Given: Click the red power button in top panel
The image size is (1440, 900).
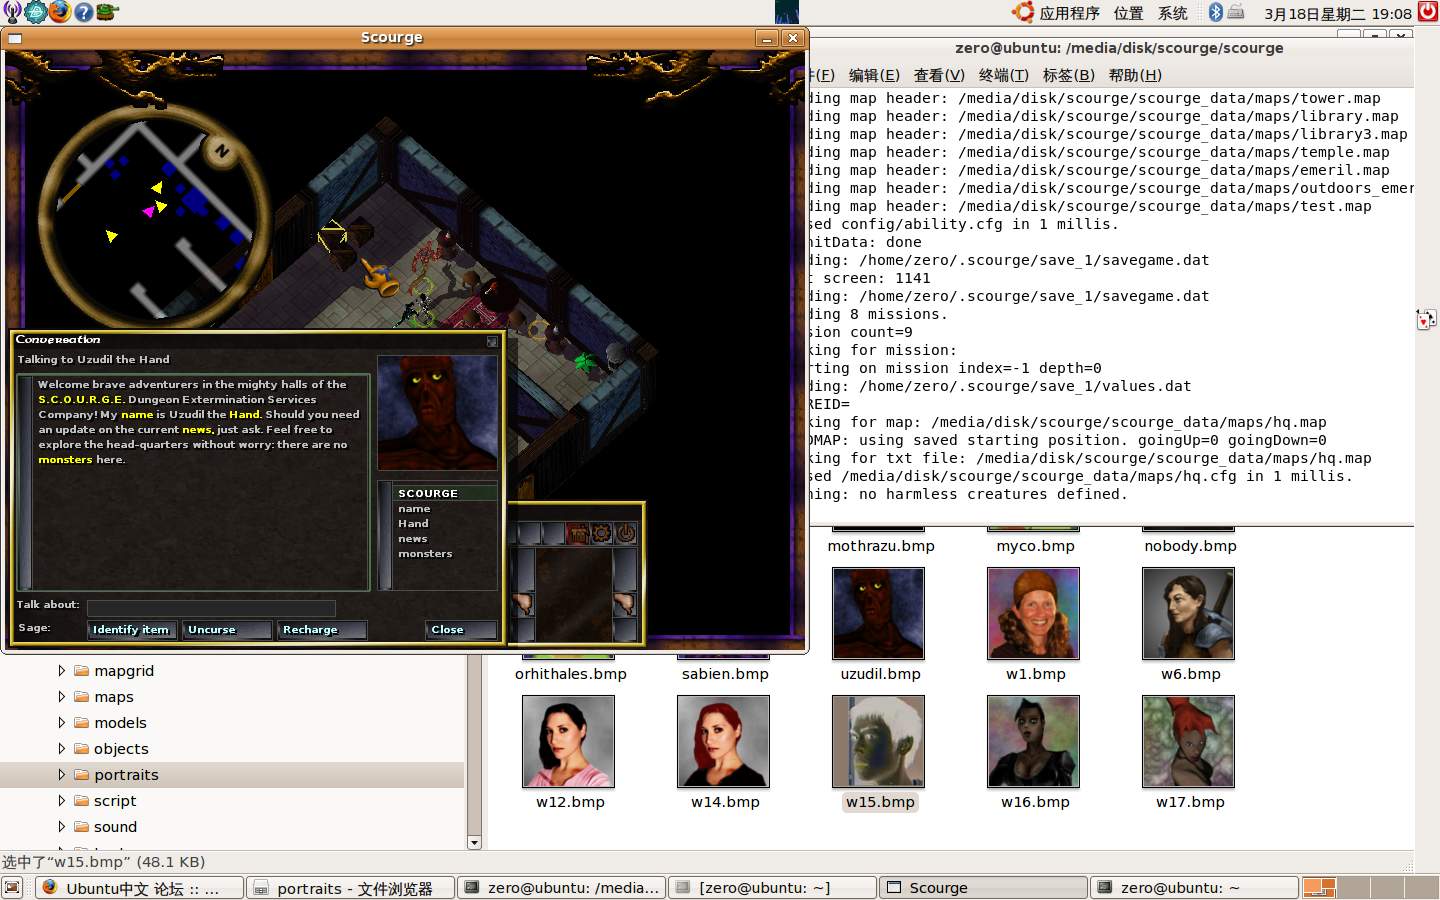Looking at the screenshot, I should tap(1428, 12).
